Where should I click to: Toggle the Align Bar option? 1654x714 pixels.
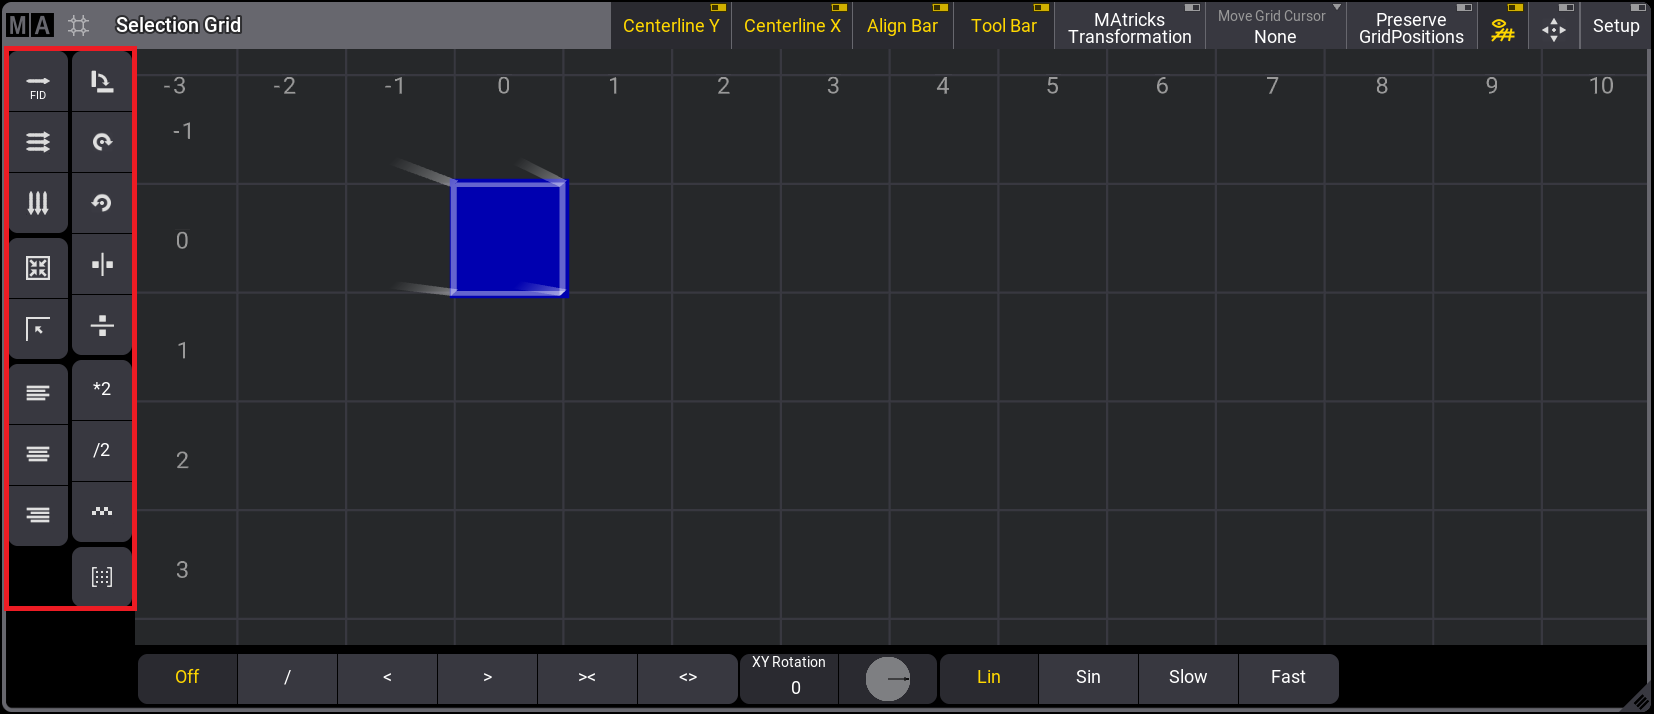click(902, 26)
